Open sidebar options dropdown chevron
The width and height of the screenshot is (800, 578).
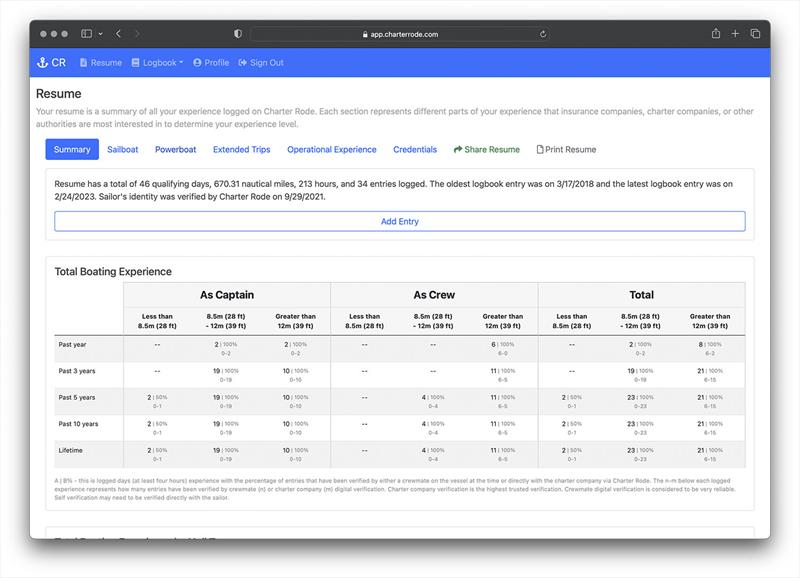click(100, 34)
